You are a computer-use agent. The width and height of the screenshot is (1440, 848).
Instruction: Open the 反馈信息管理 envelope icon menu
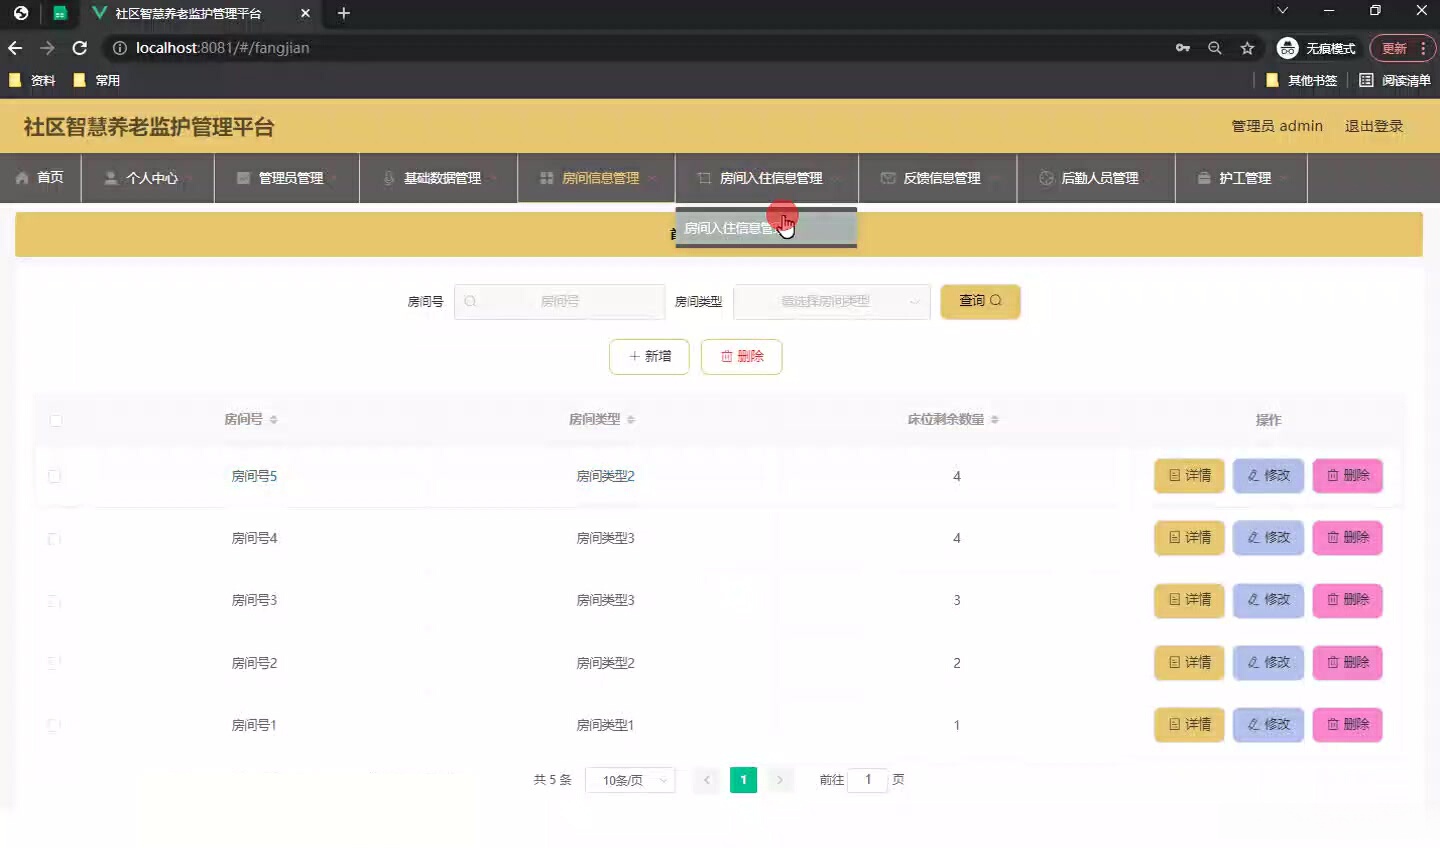click(x=888, y=178)
